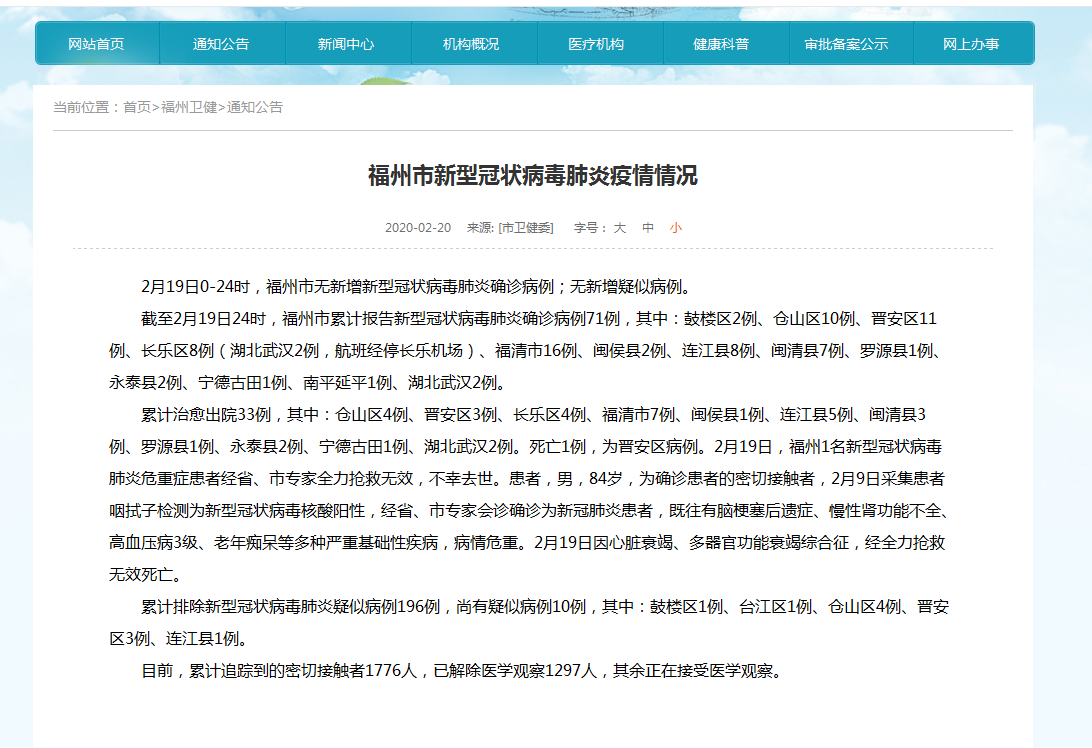Click 通知公告 in the breadcrumb path
1092x748 pixels.
click(255, 107)
